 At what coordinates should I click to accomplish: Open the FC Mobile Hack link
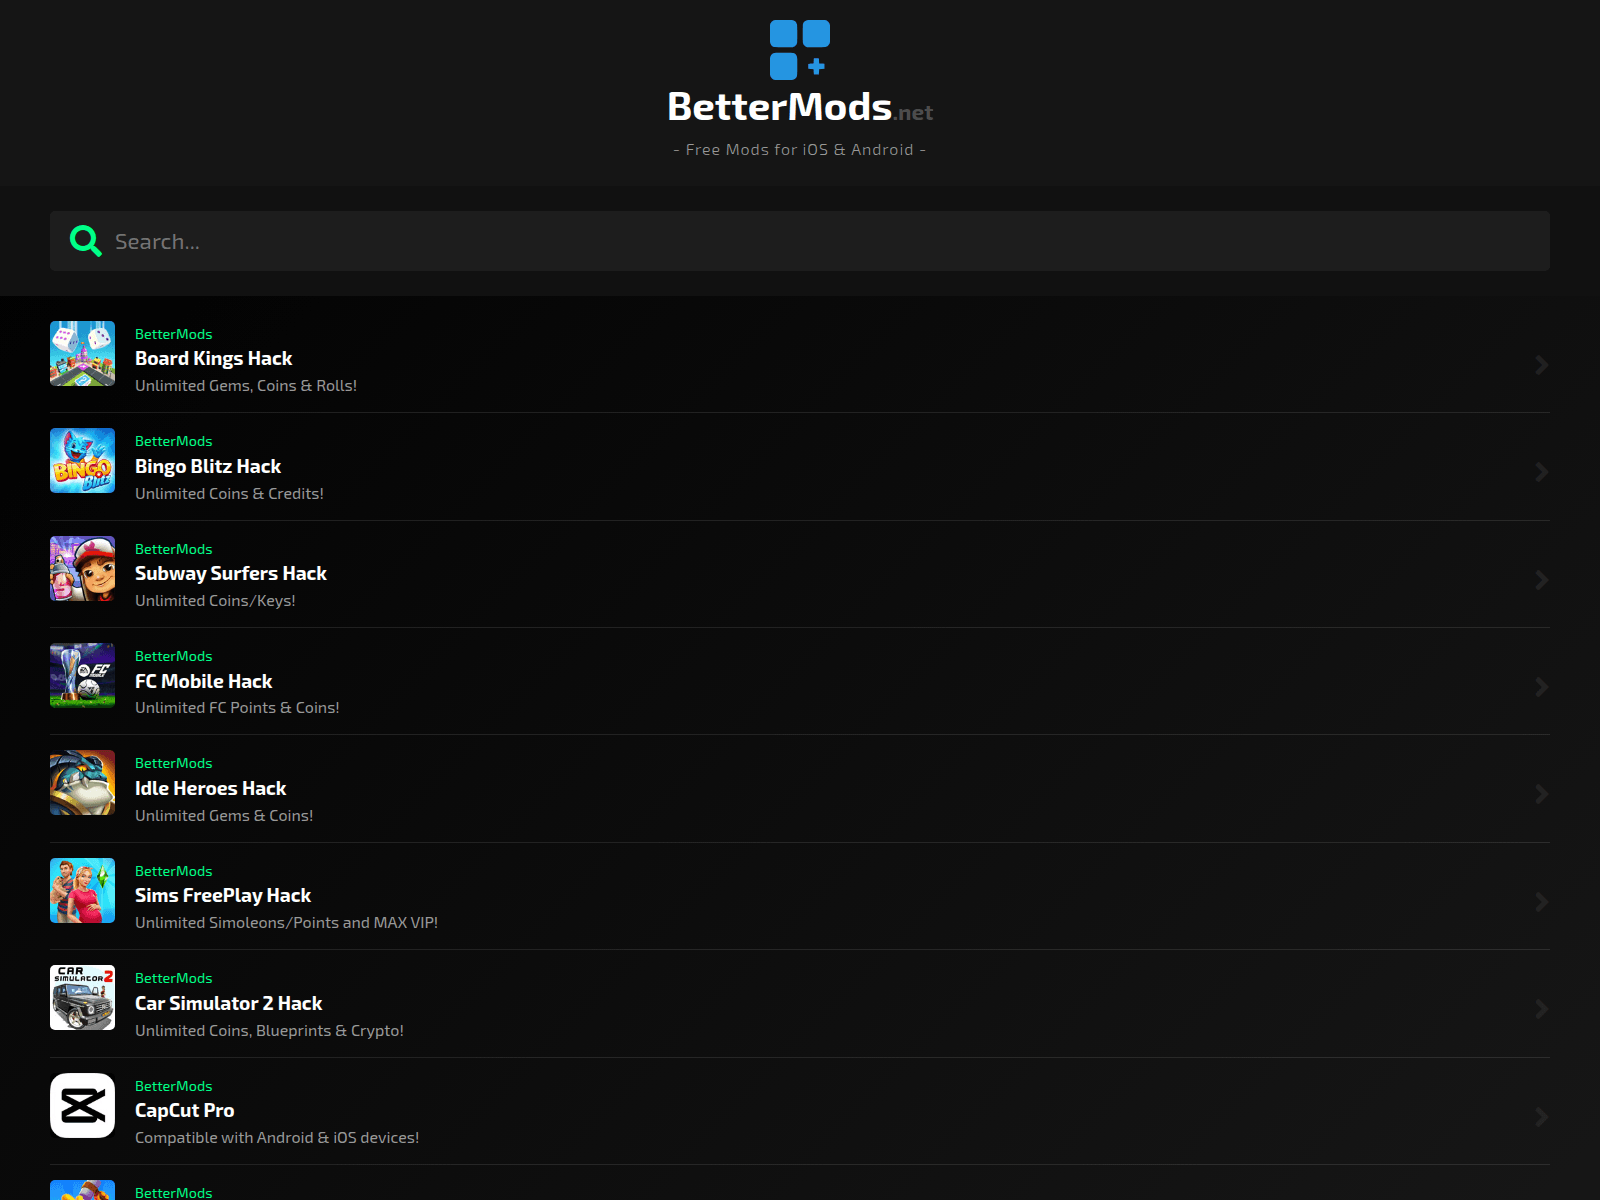203,681
